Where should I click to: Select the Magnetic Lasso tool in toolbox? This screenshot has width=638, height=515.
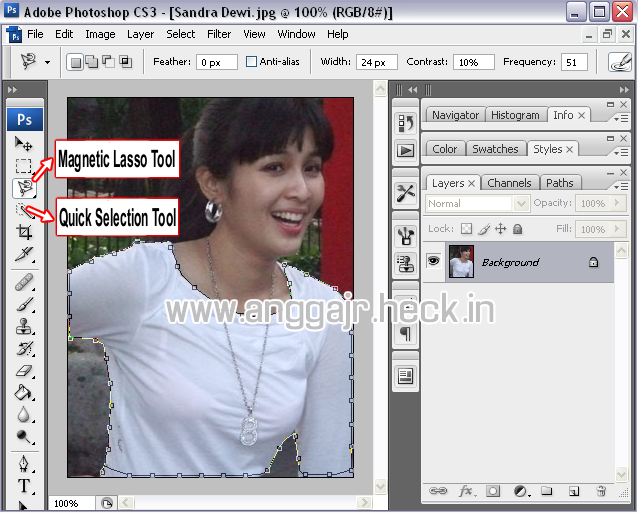tap(24, 188)
